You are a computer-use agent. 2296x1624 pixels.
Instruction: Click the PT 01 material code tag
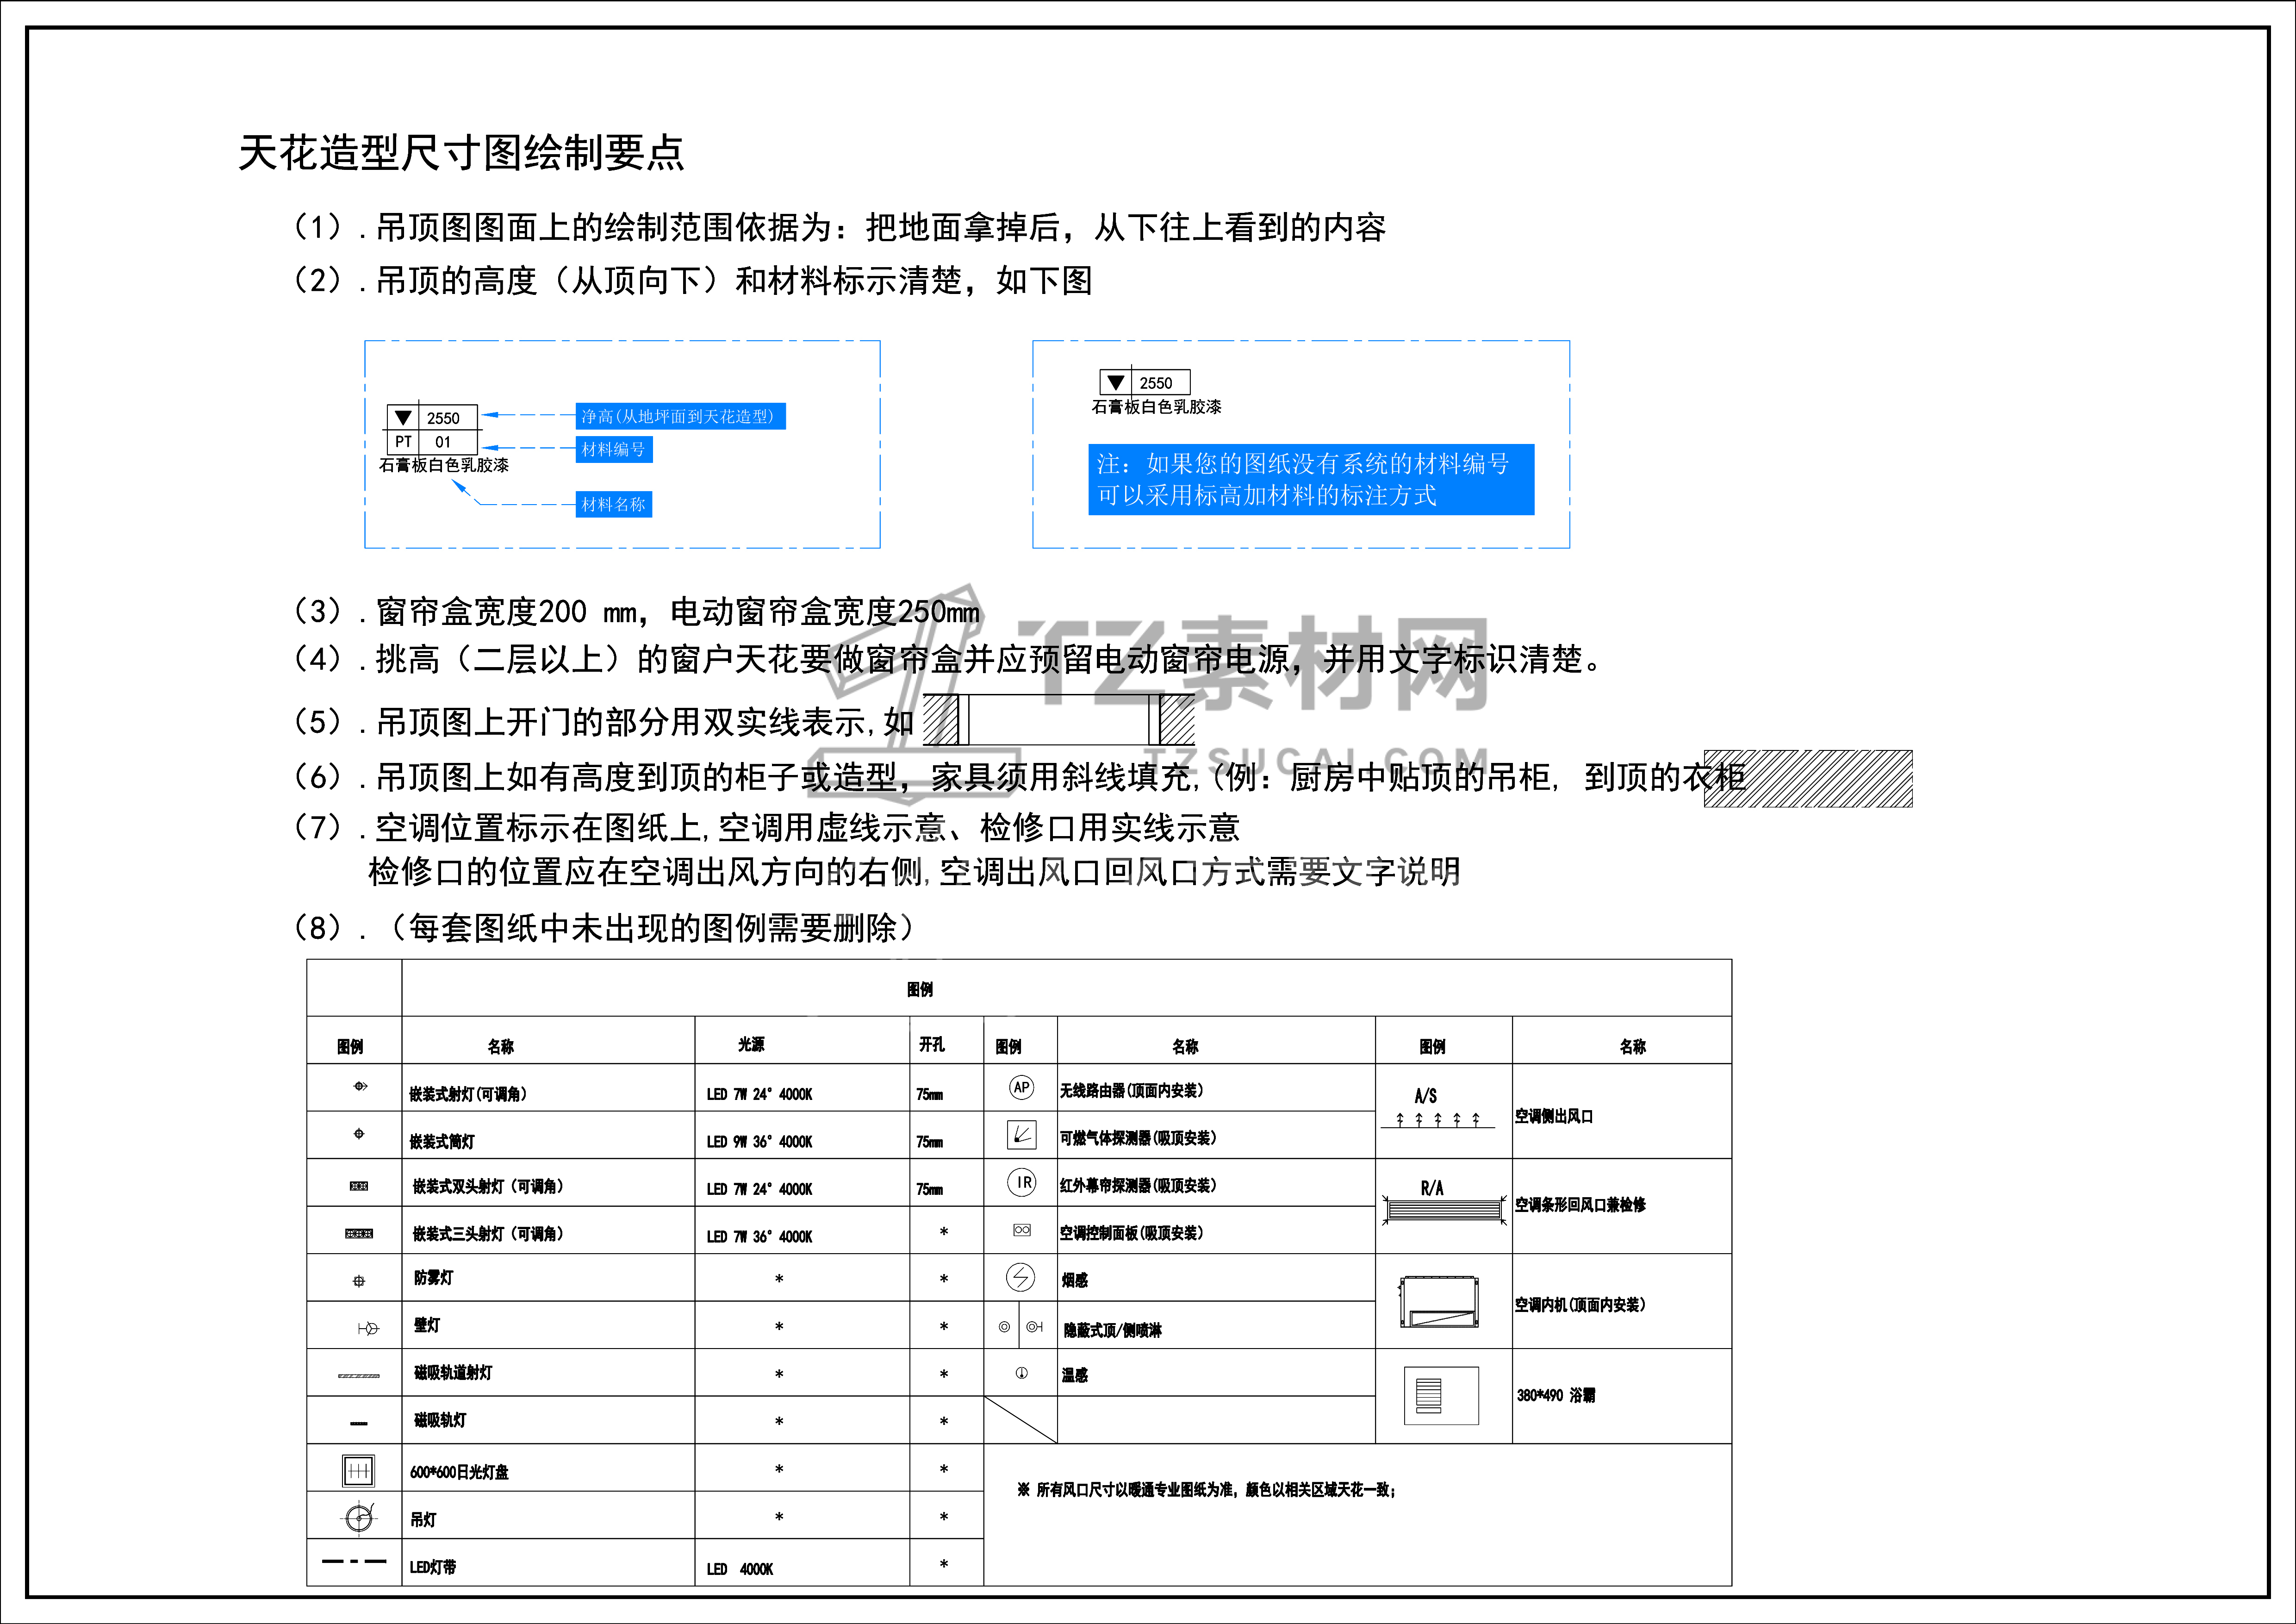click(431, 442)
